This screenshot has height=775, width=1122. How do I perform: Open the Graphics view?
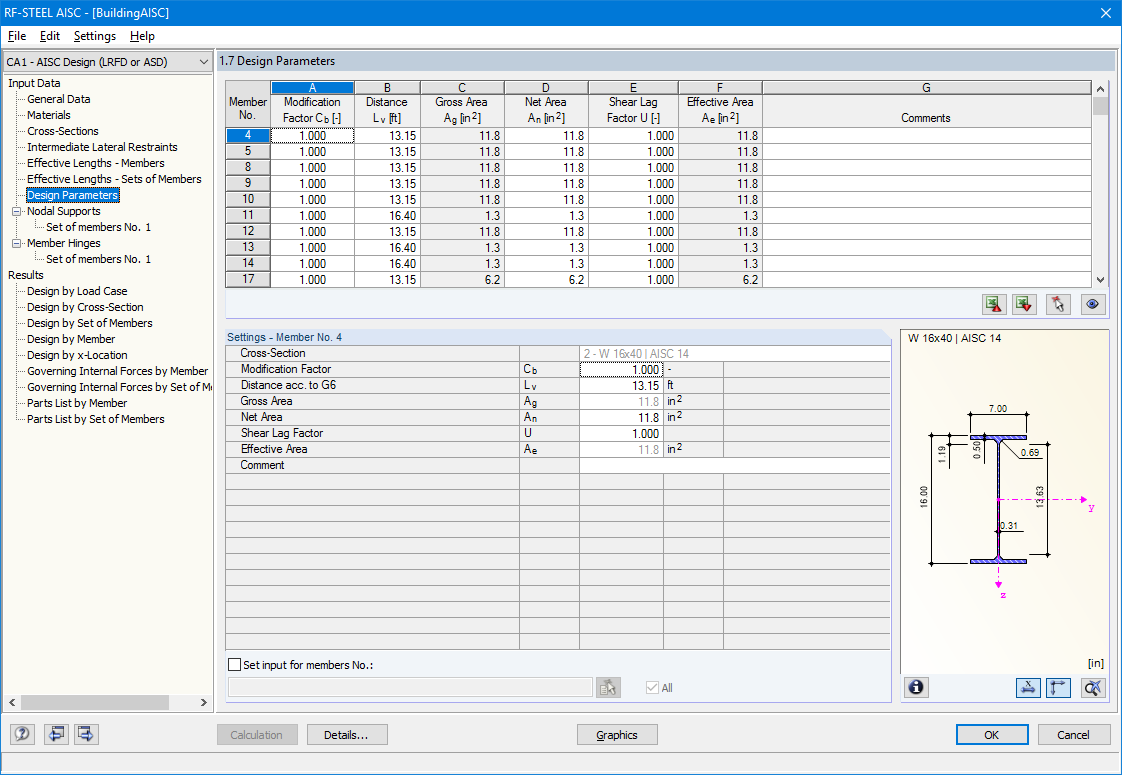(616, 734)
